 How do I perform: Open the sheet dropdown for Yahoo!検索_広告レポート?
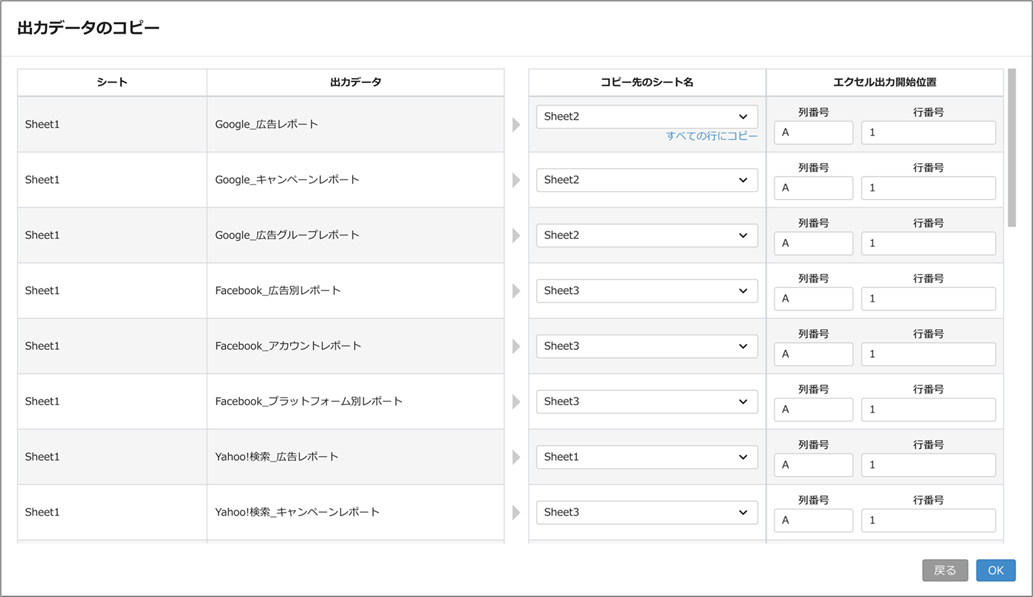point(646,457)
